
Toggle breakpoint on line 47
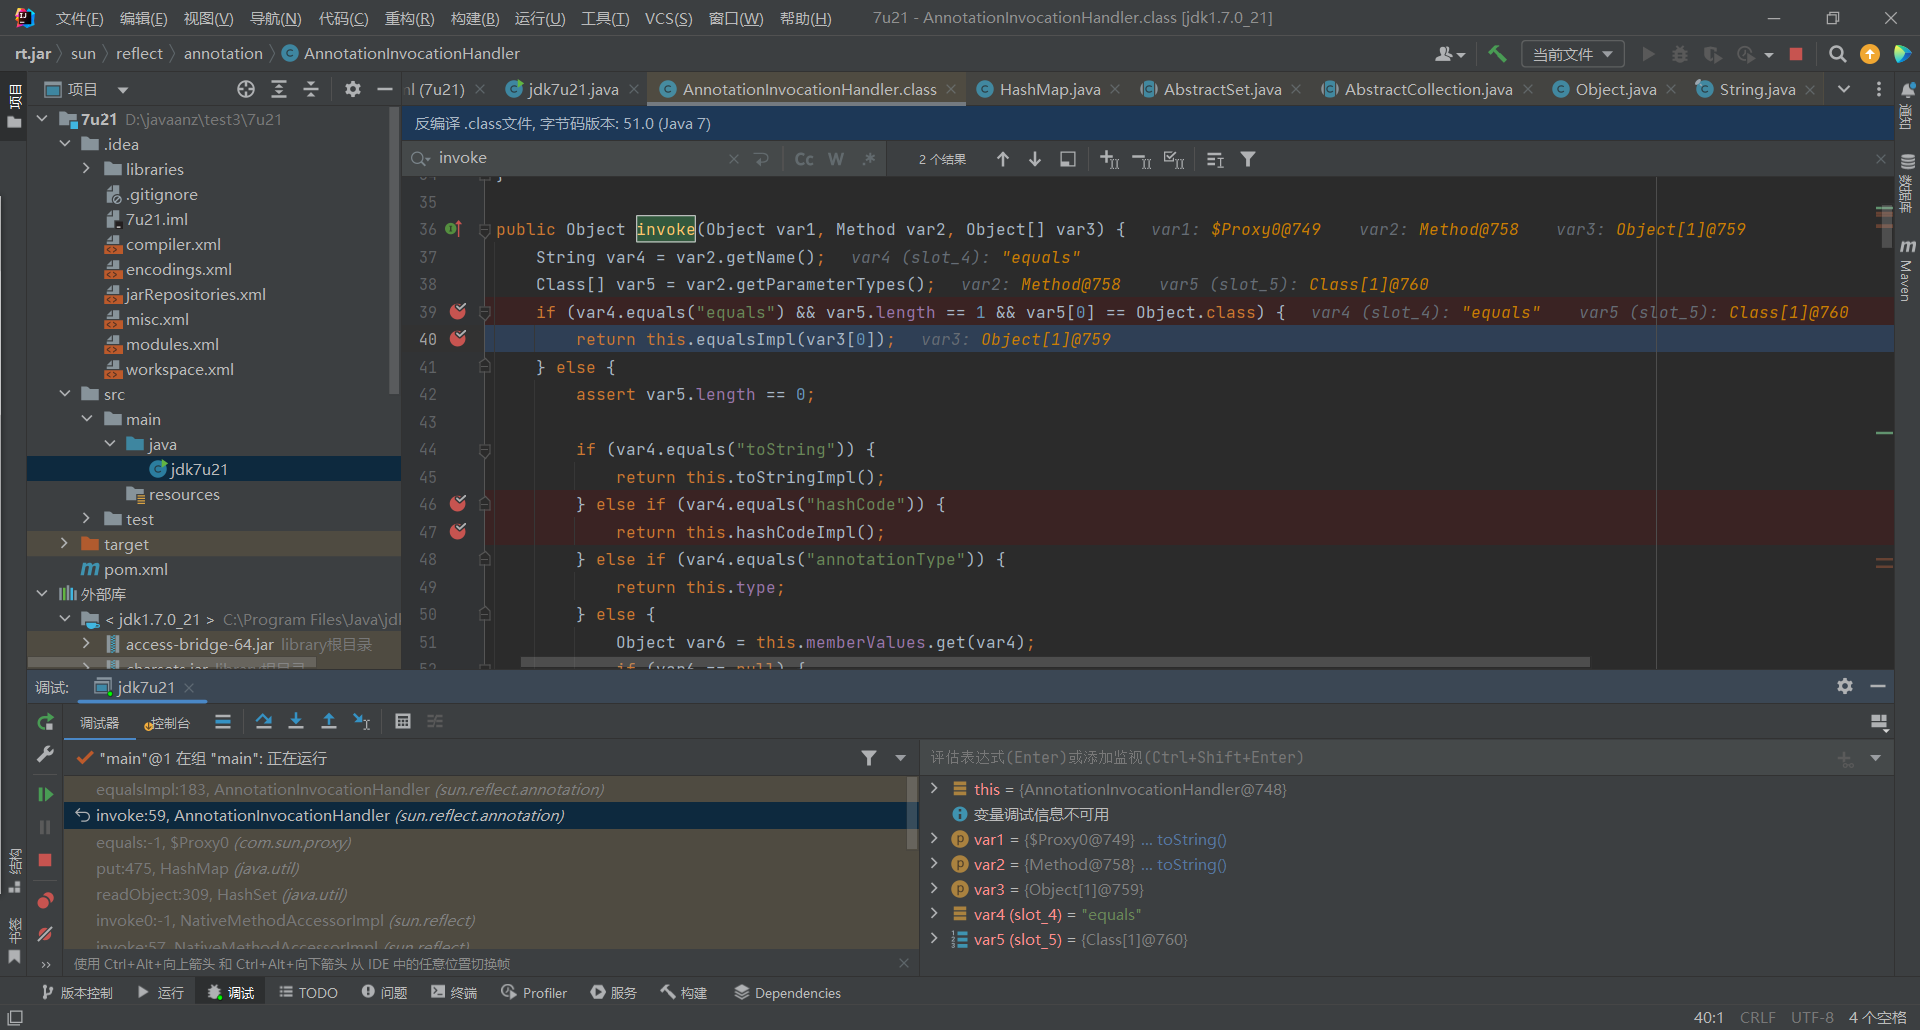(458, 531)
